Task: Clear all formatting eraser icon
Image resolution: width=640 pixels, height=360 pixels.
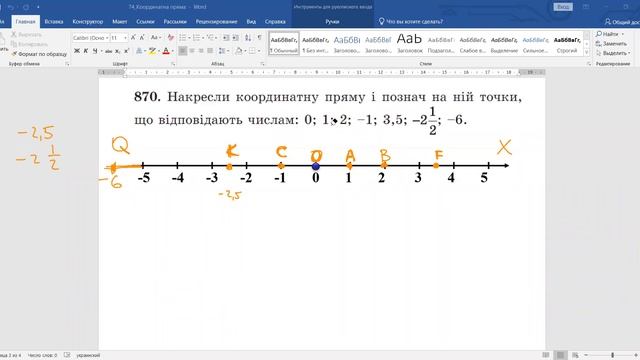Action: (171, 38)
